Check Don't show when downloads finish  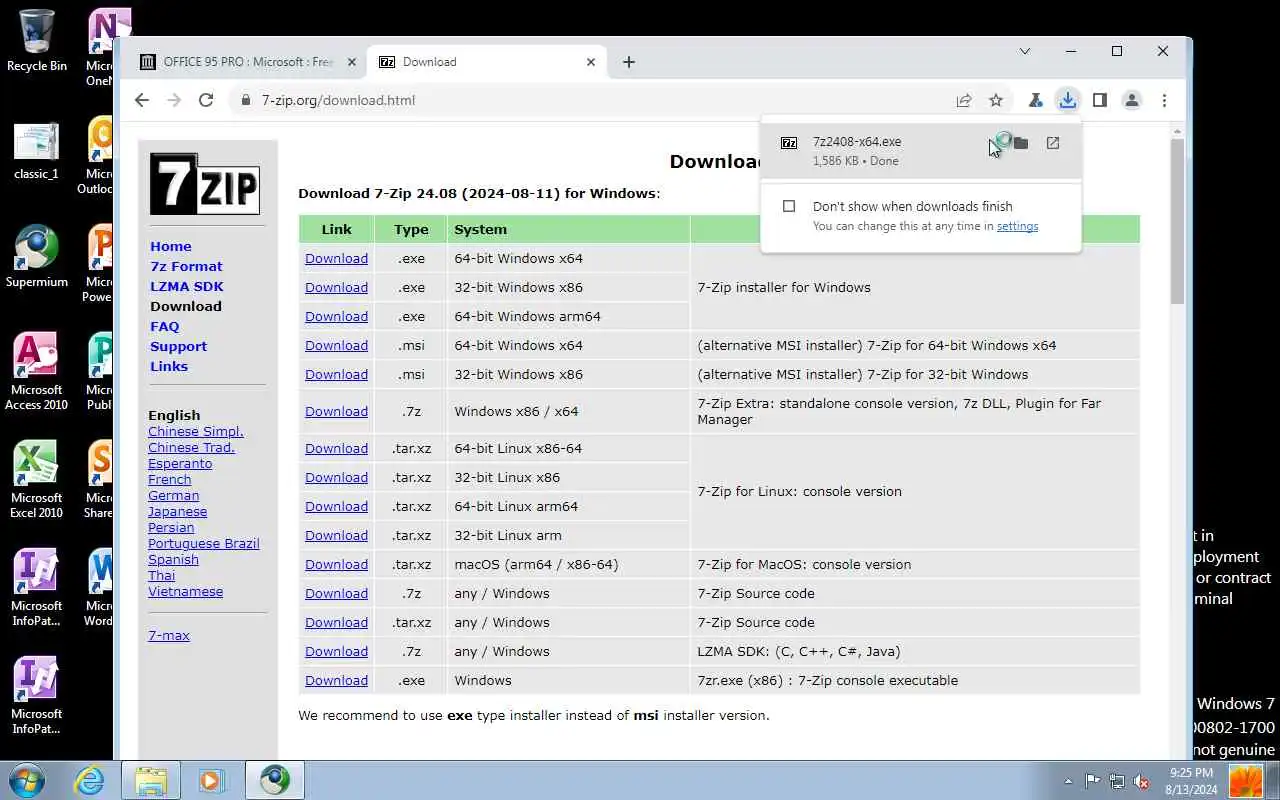click(x=789, y=206)
